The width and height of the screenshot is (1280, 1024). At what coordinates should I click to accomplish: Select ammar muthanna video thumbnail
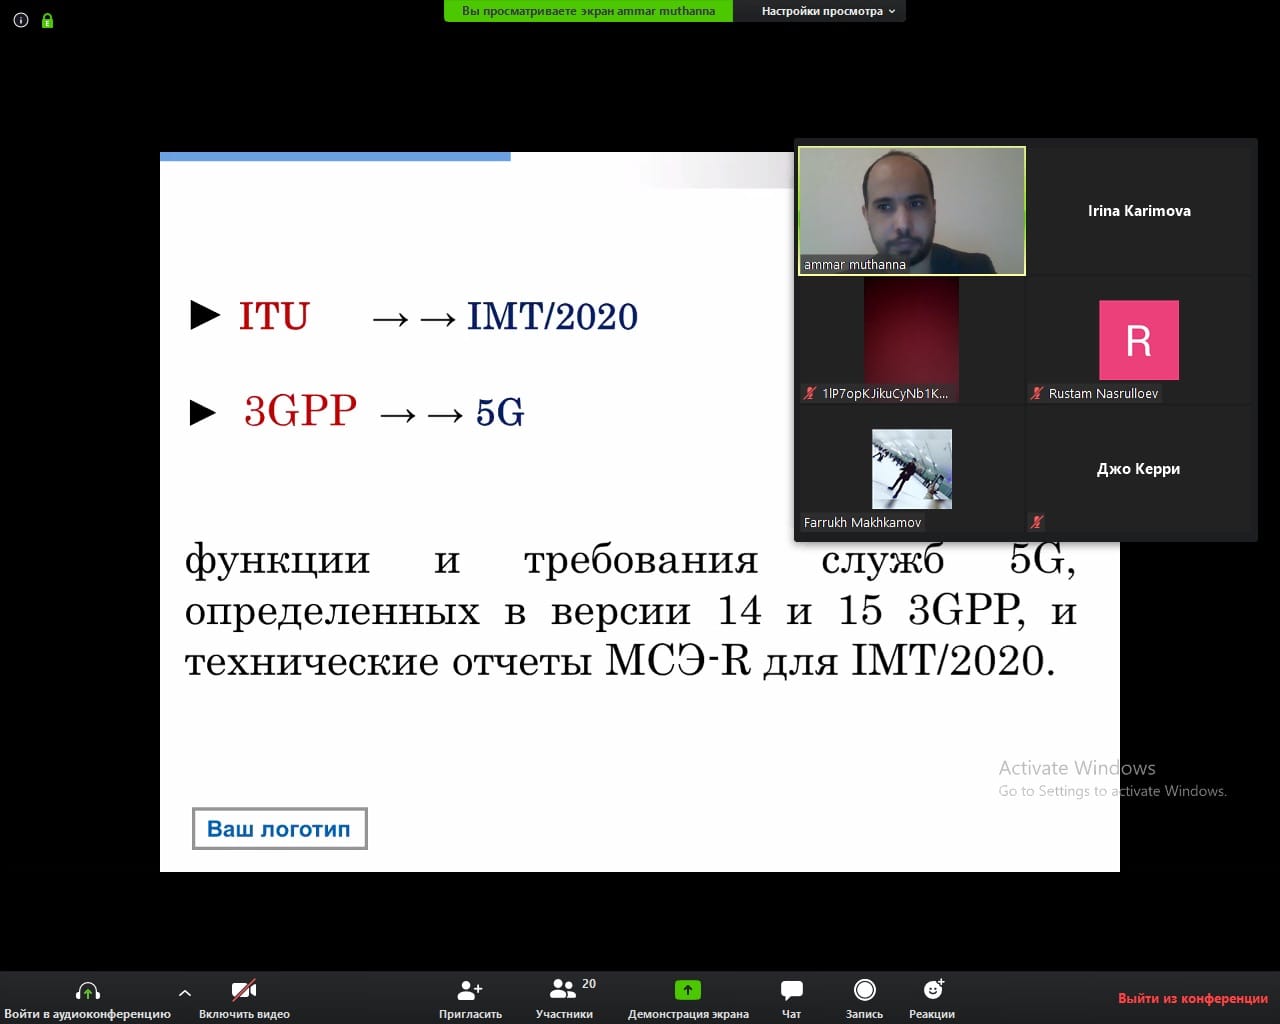click(912, 211)
